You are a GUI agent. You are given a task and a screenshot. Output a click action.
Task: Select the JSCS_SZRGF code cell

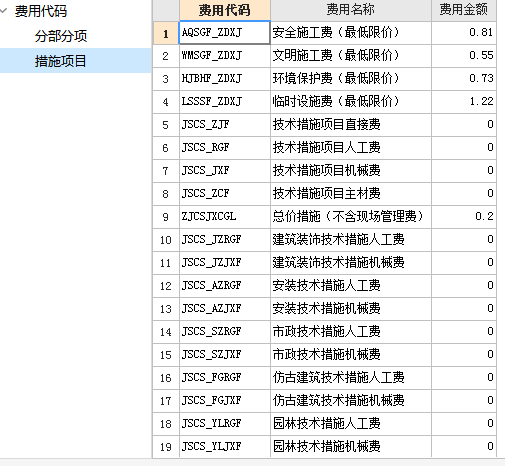(225, 332)
